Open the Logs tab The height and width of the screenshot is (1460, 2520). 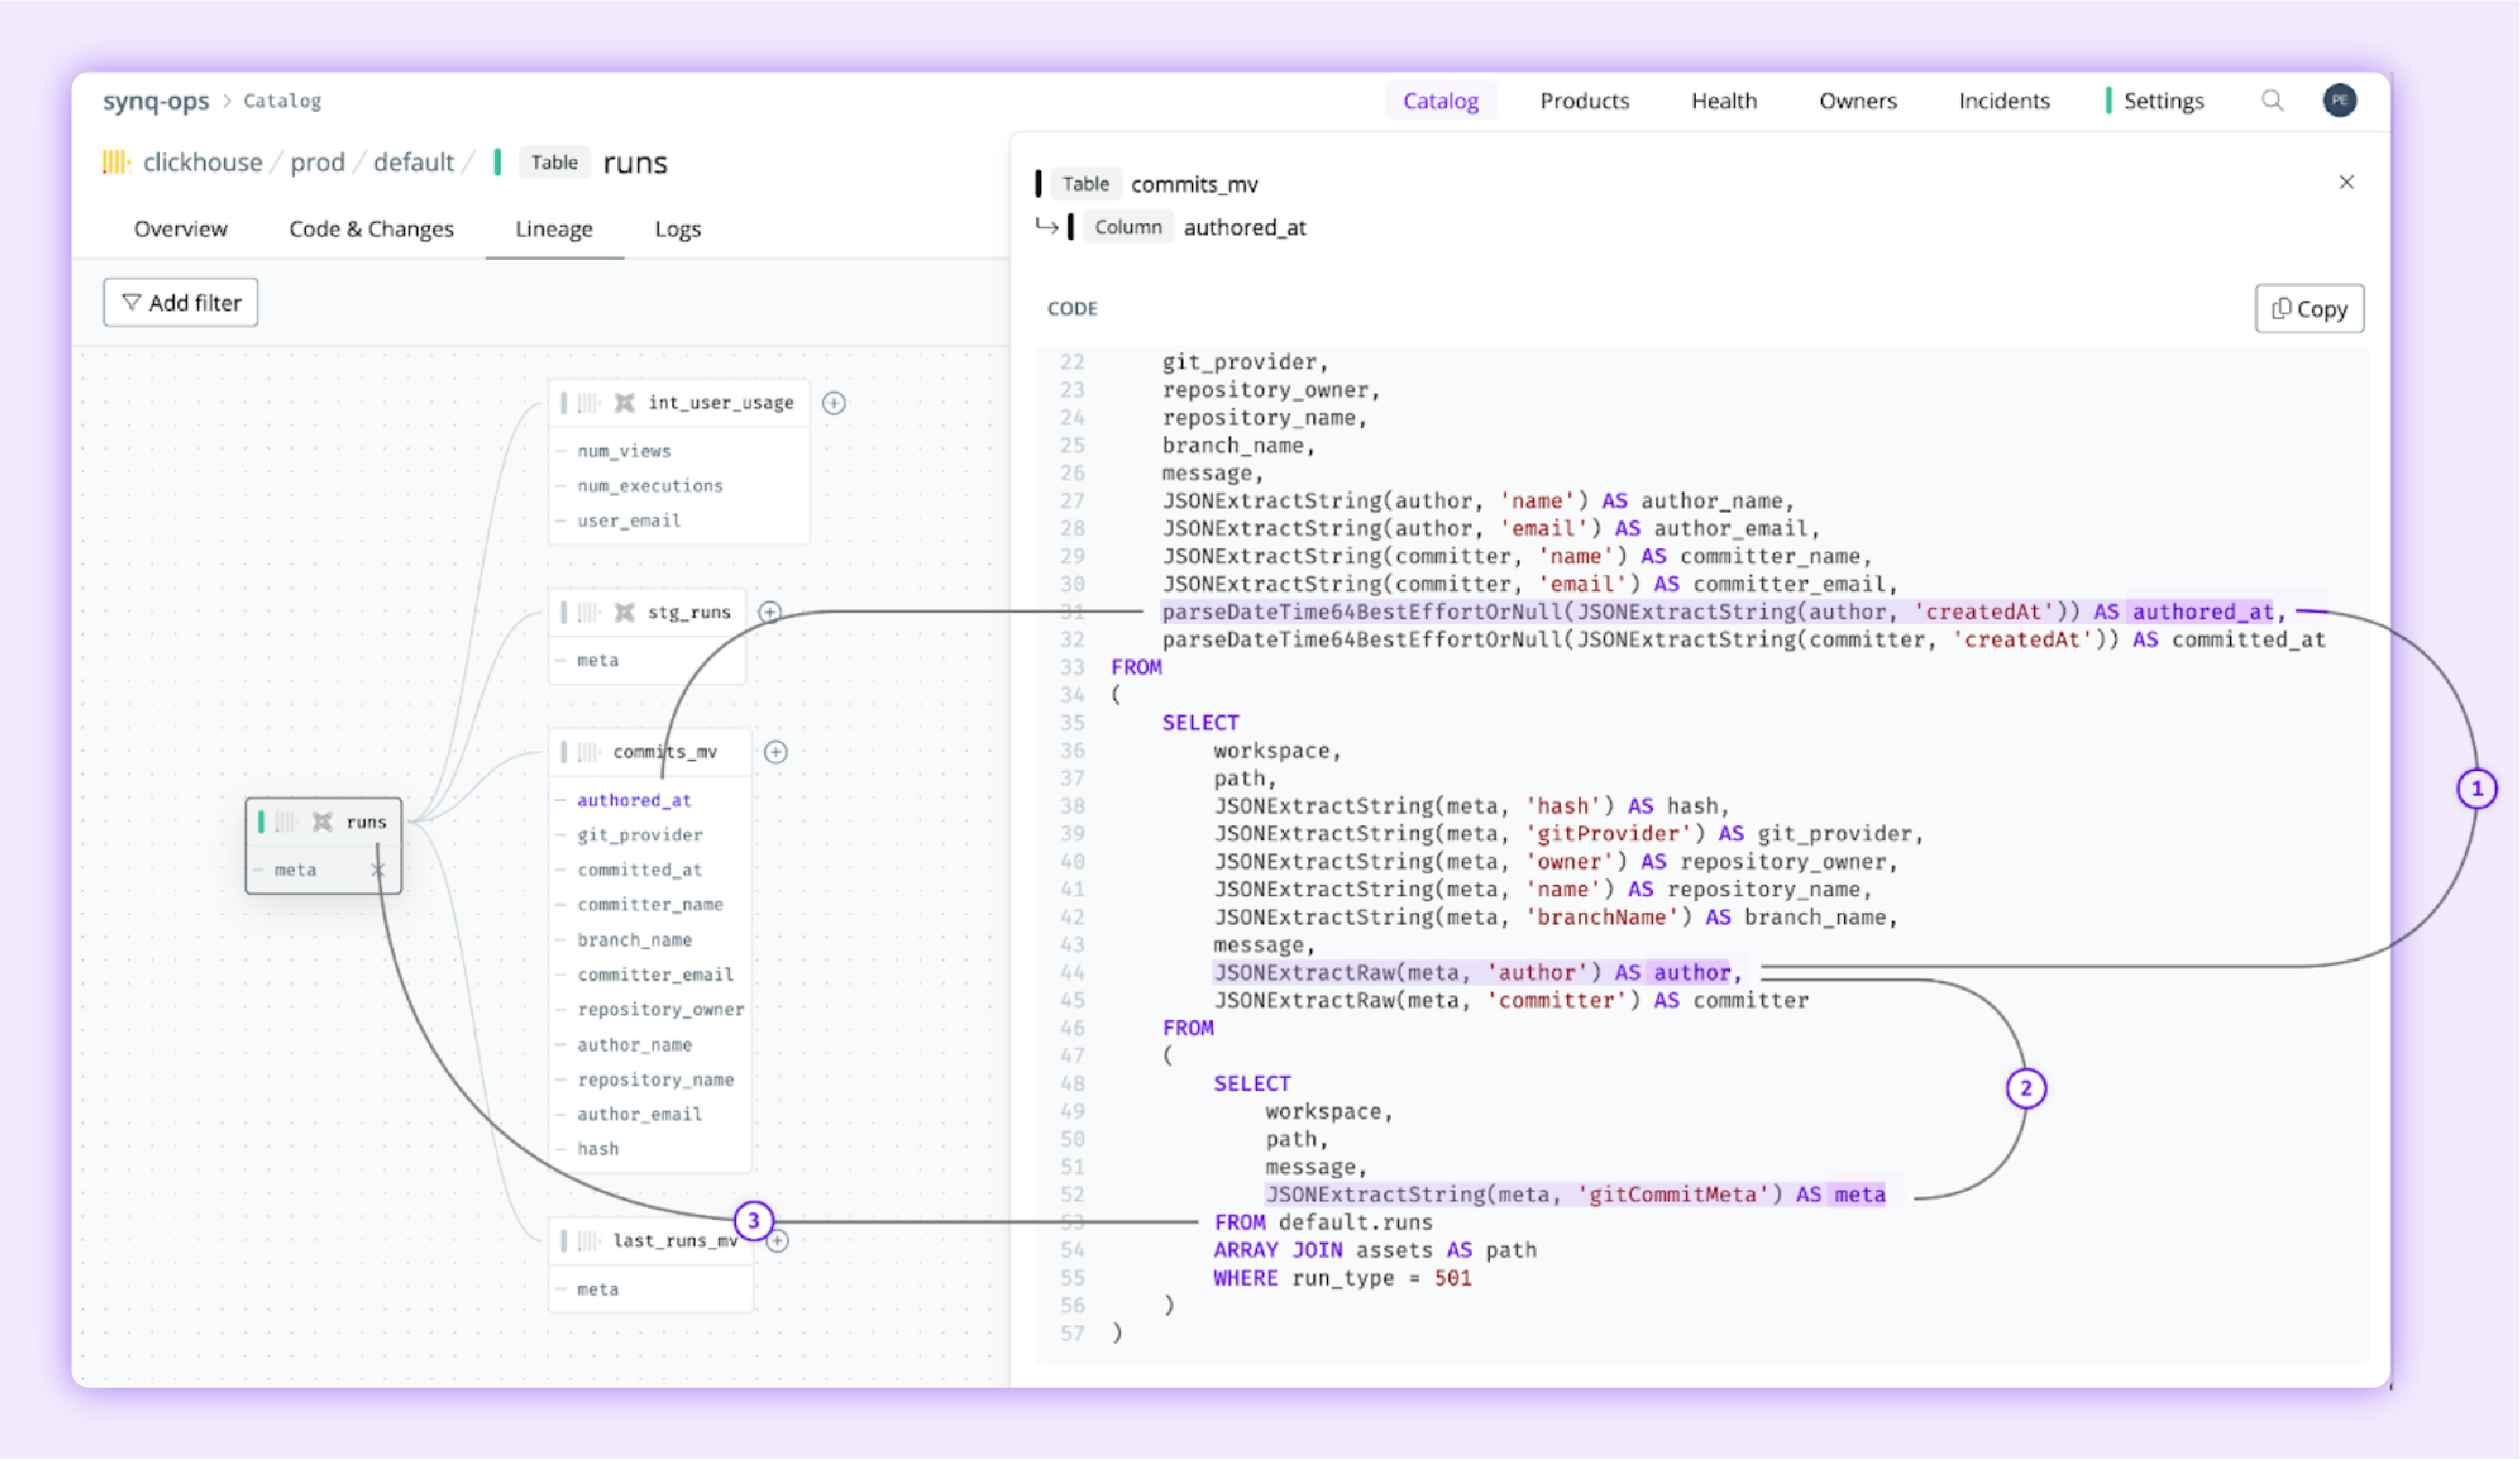point(677,229)
